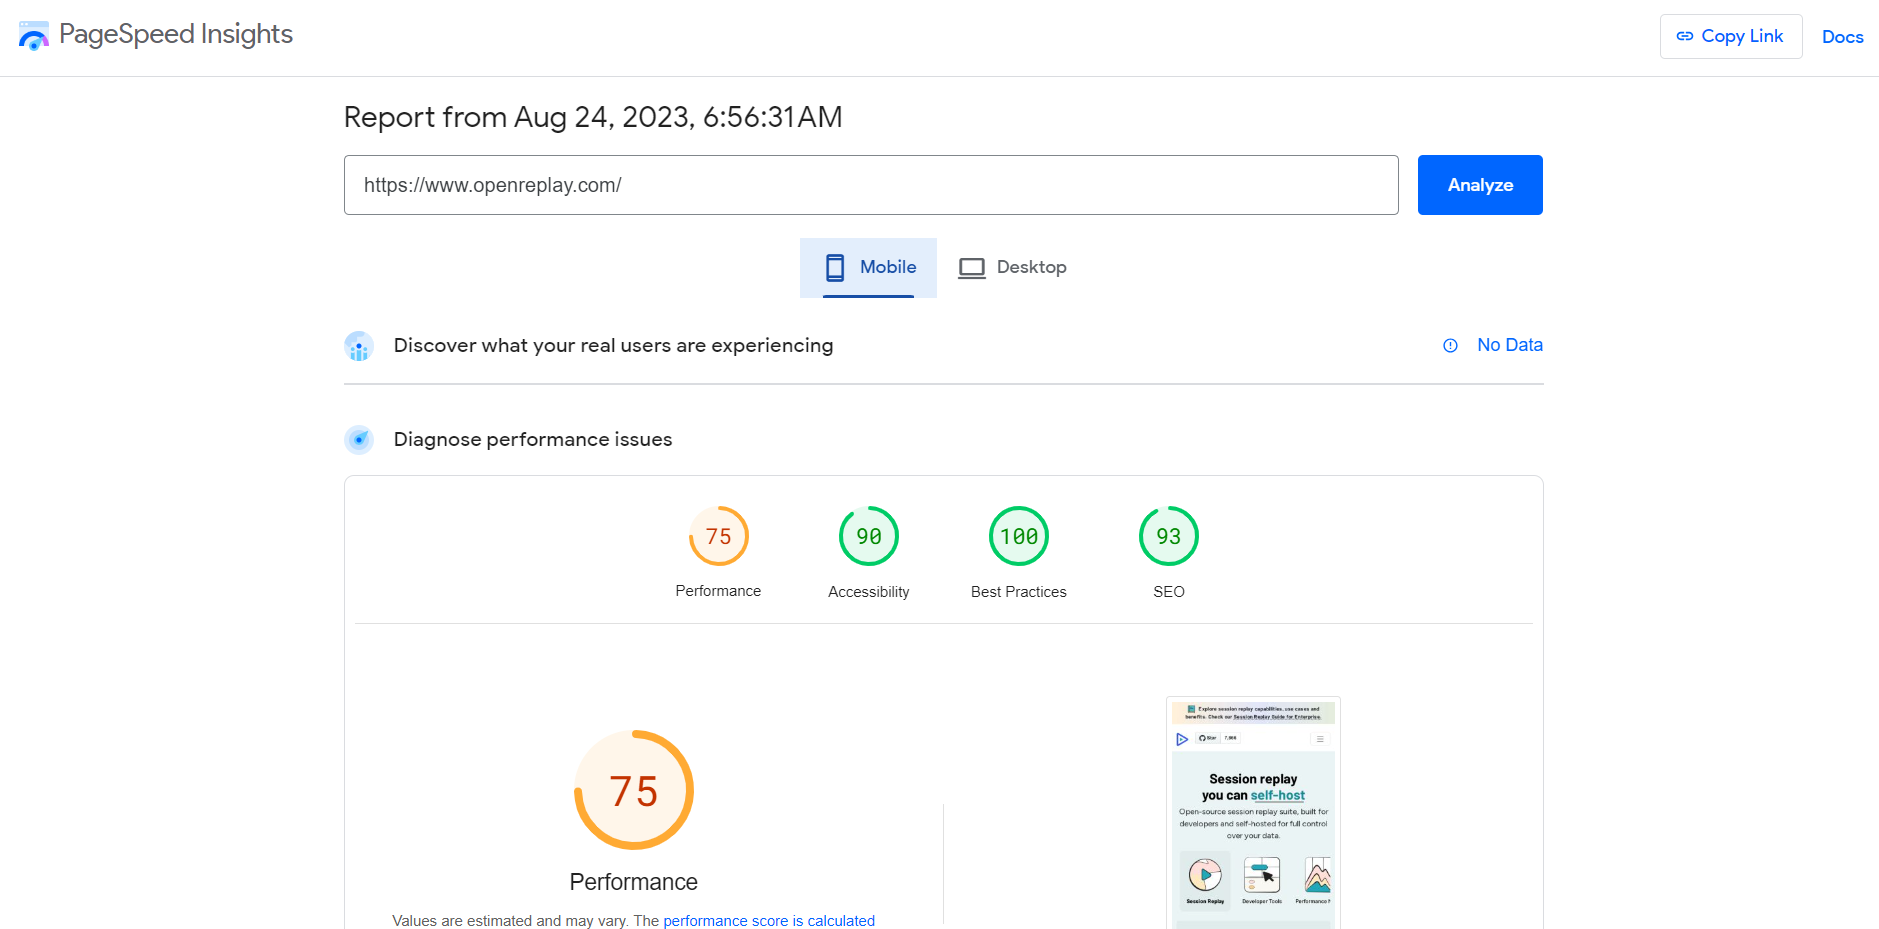Click the diagnose performance issues icon
This screenshot has width=1879, height=929.
click(x=359, y=440)
